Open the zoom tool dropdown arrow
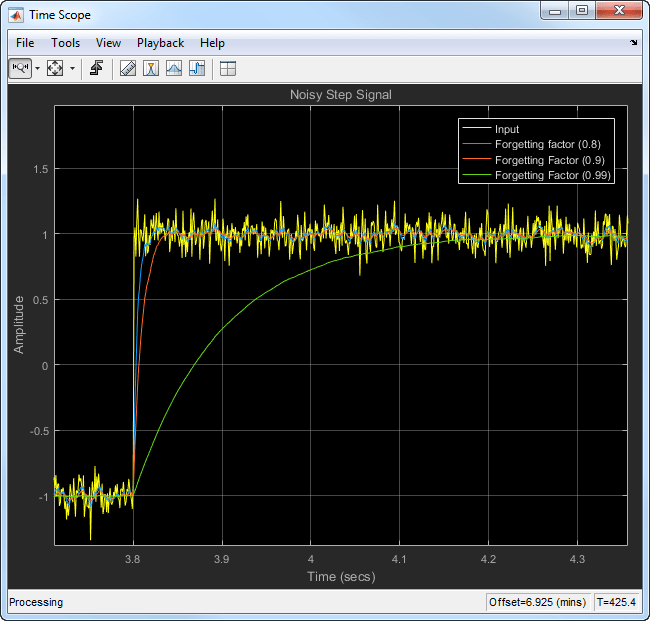Viewport: 650px width, 621px height. coord(37,68)
